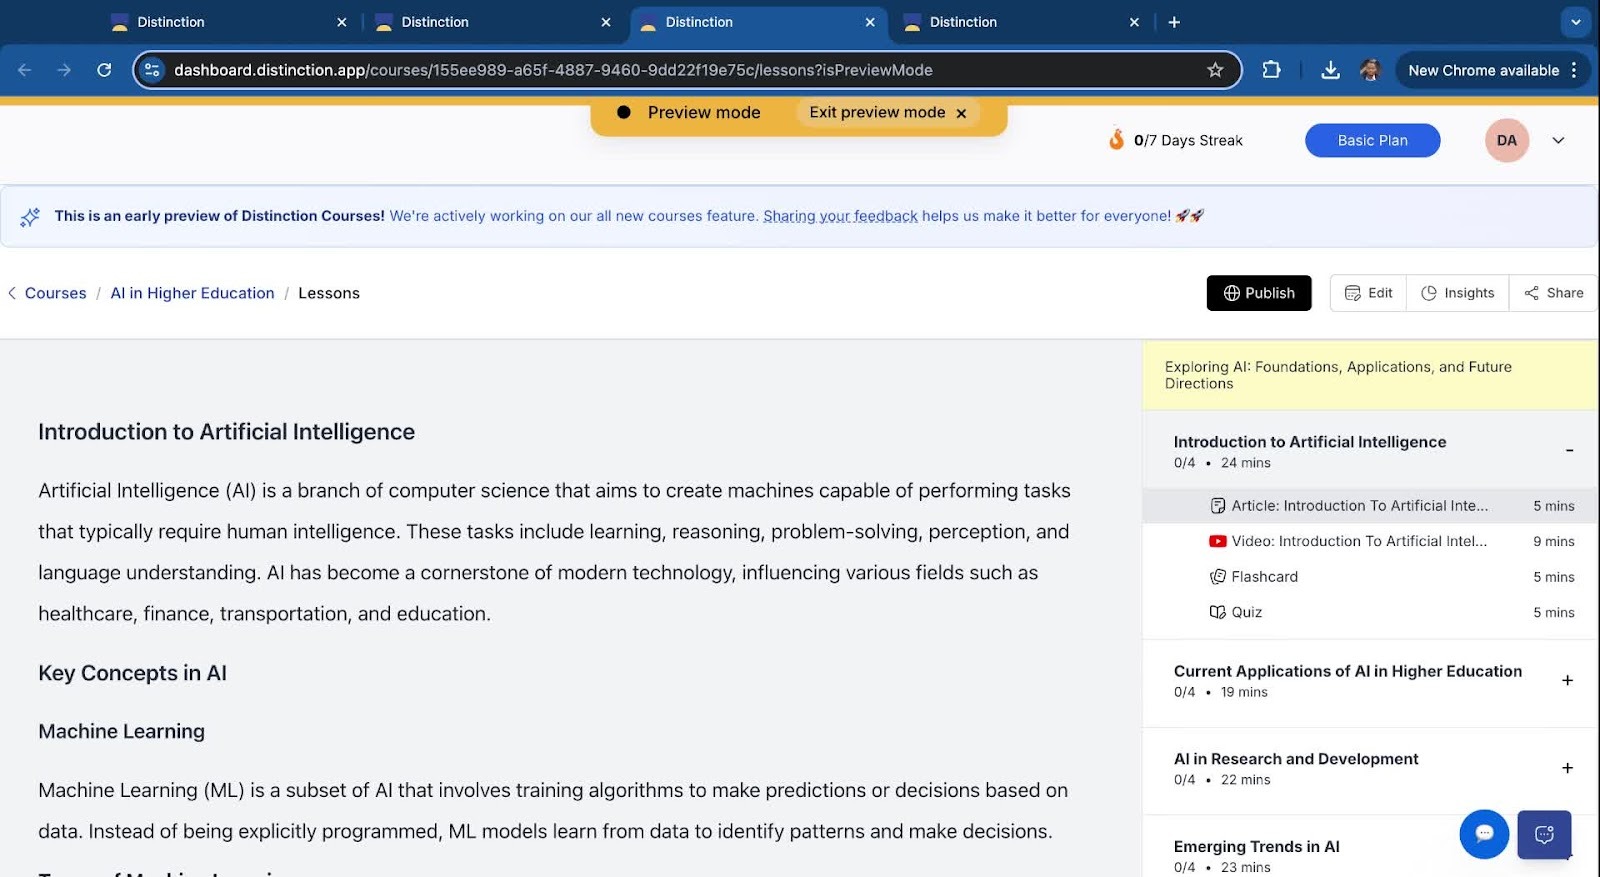
Task: Reload the page with refresh icon
Action: (104, 70)
